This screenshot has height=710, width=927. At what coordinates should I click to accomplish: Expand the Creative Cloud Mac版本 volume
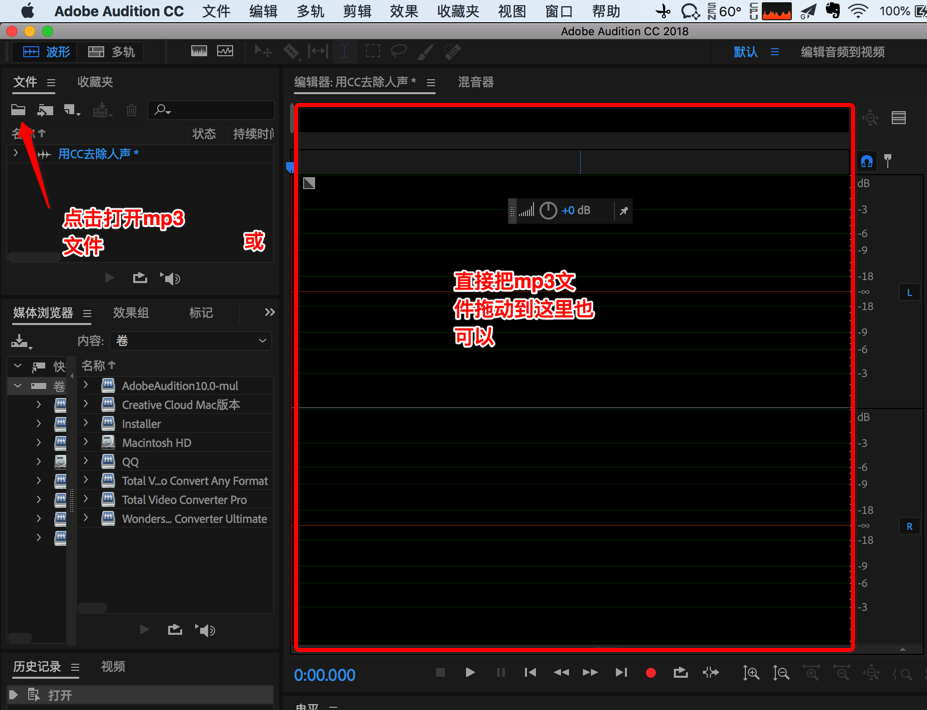(86, 404)
